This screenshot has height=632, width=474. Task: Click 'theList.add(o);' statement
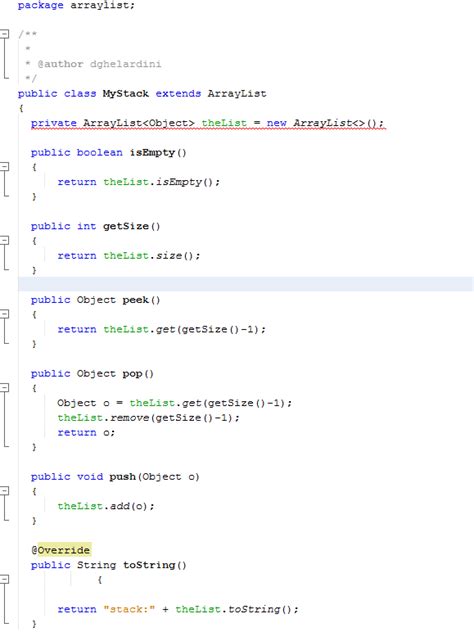(x=106, y=506)
